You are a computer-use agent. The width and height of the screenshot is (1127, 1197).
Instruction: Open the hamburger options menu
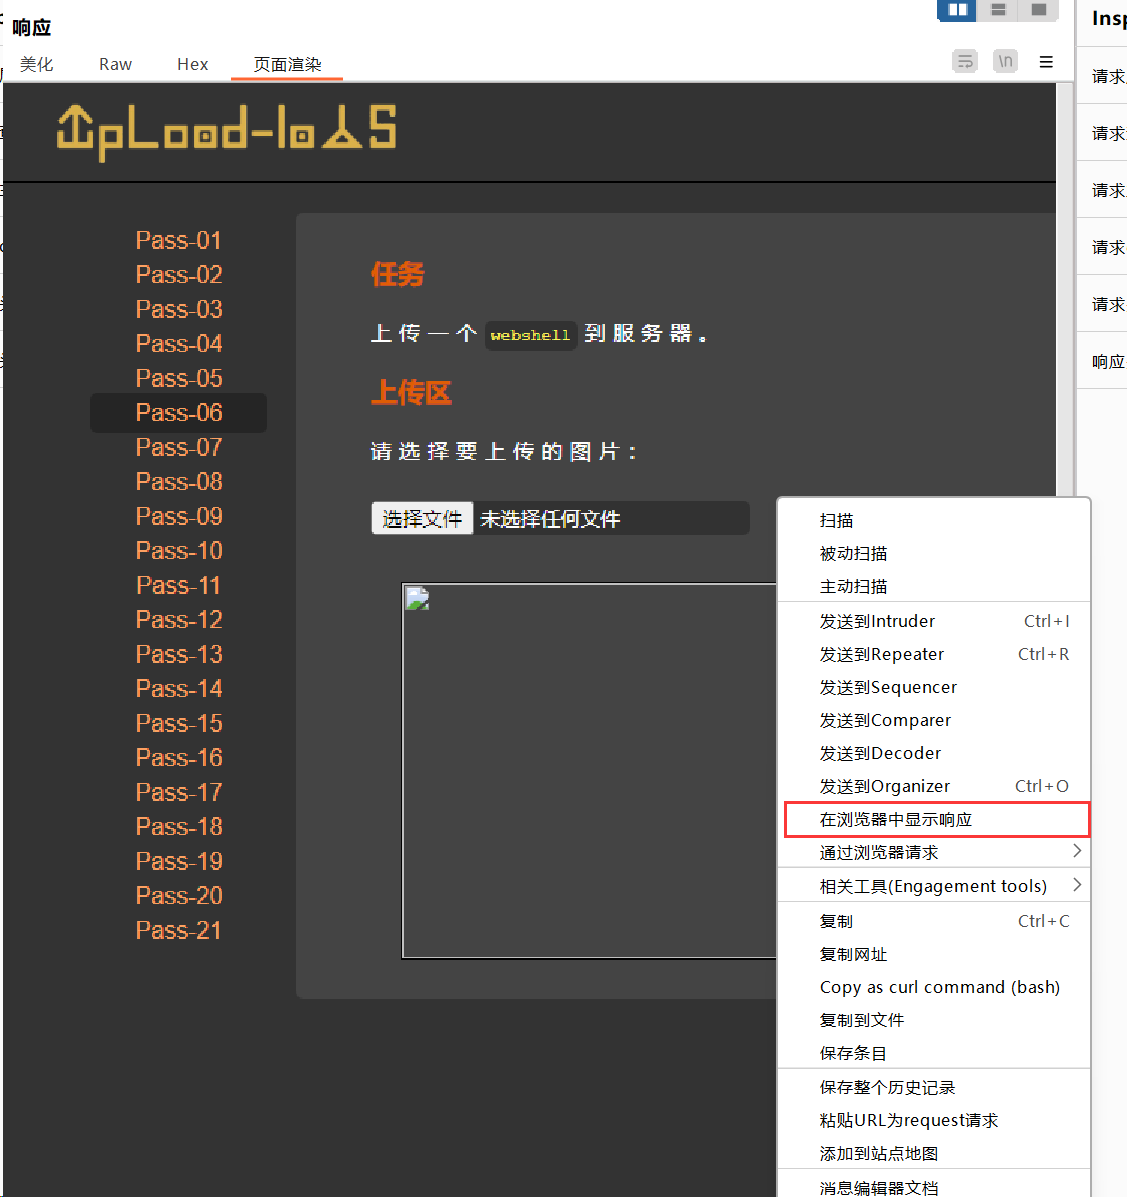click(x=1046, y=62)
